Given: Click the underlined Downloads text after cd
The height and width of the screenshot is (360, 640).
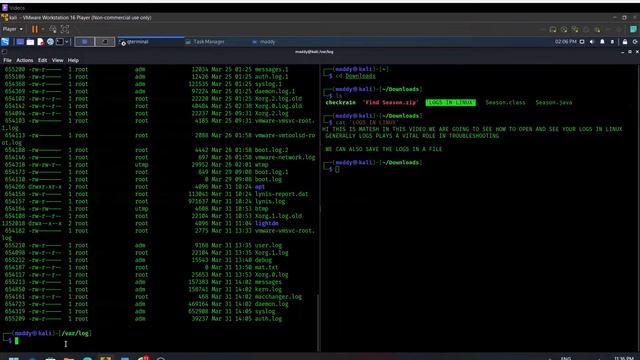Looking at the screenshot, I should point(360,76).
